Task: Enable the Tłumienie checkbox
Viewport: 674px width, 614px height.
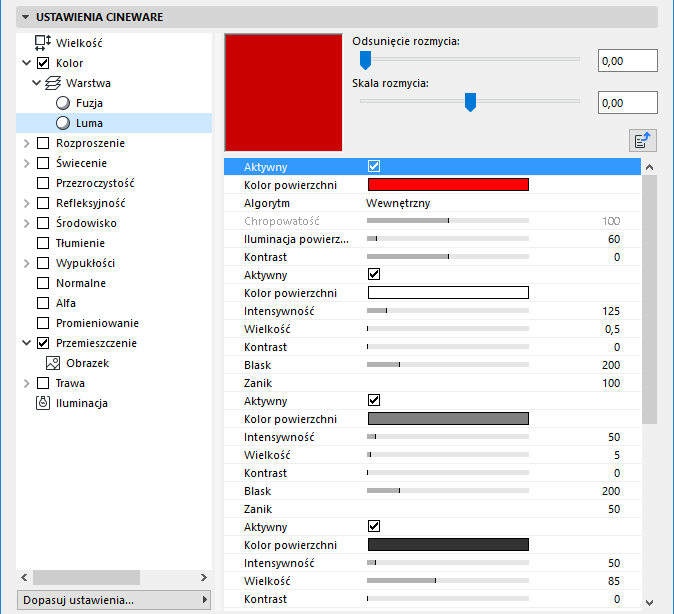Action: [43, 243]
